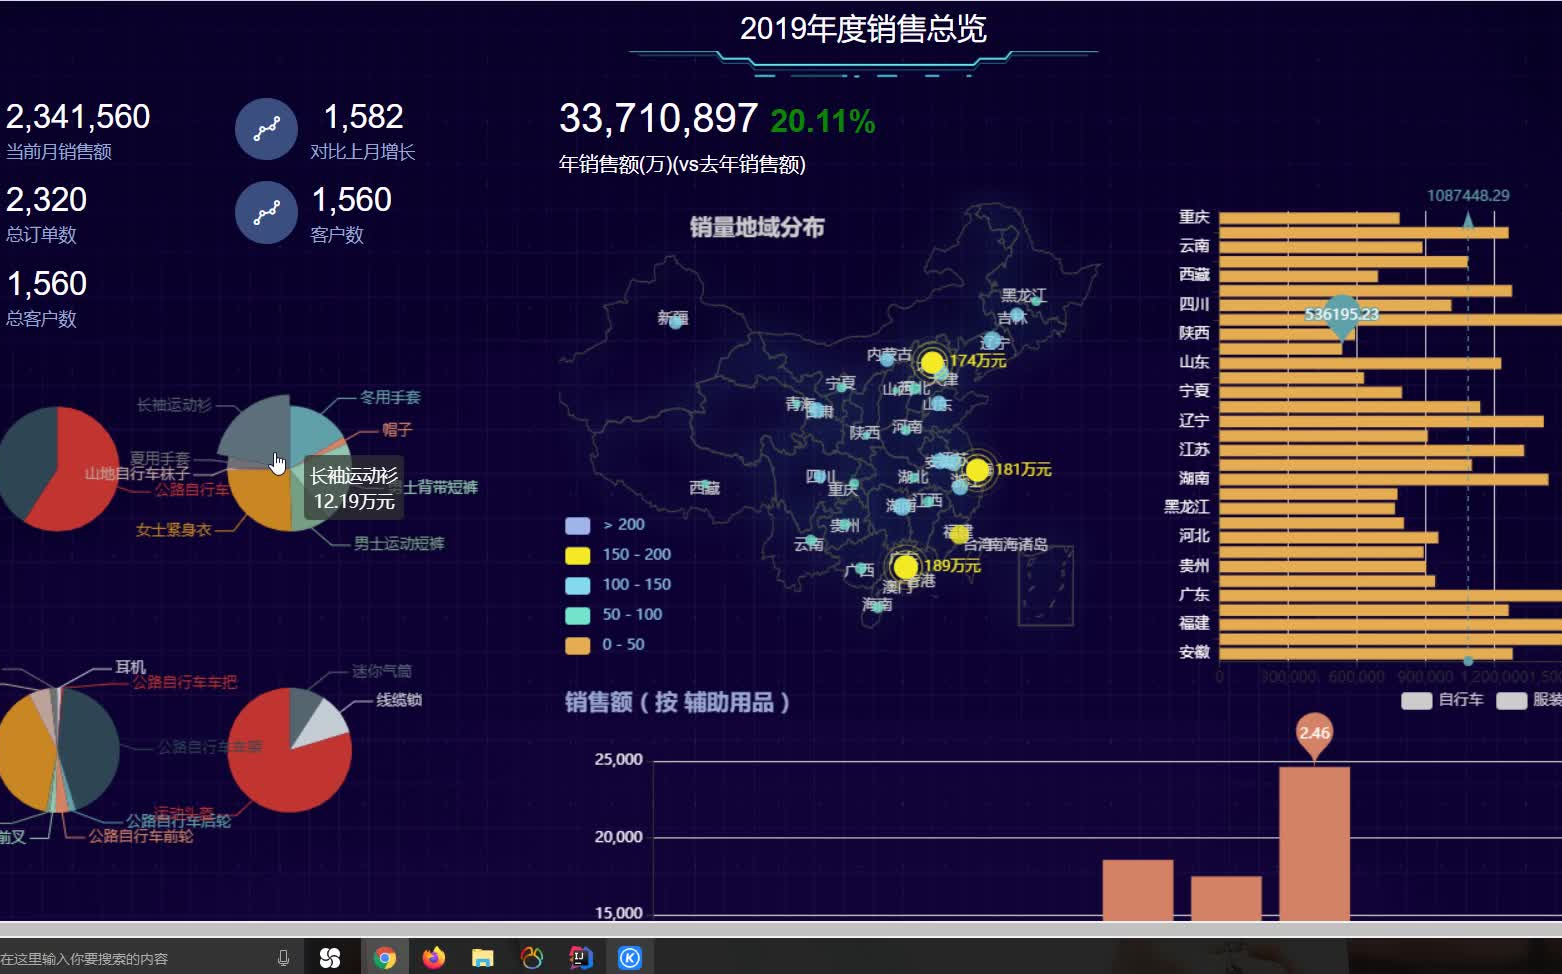Select the light gray 线缆锁 pie slice

click(x=322, y=724)
